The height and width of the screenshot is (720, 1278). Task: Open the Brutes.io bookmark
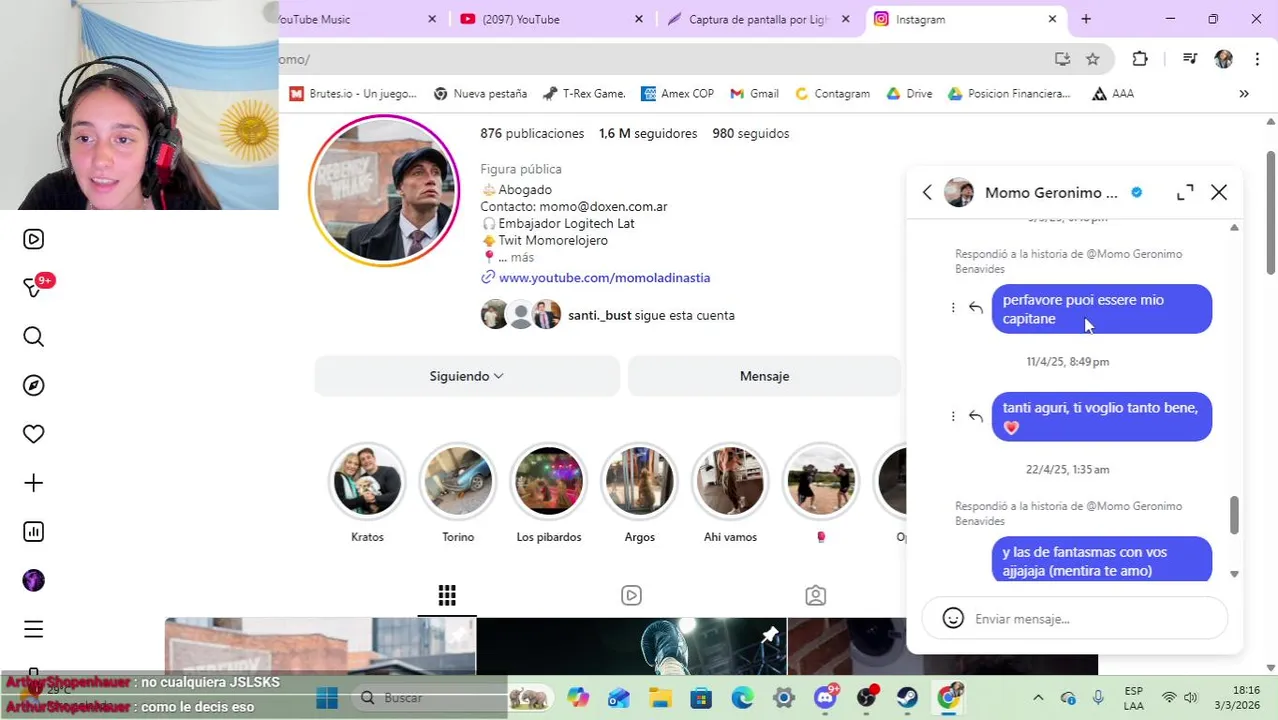tap(353, 93)
